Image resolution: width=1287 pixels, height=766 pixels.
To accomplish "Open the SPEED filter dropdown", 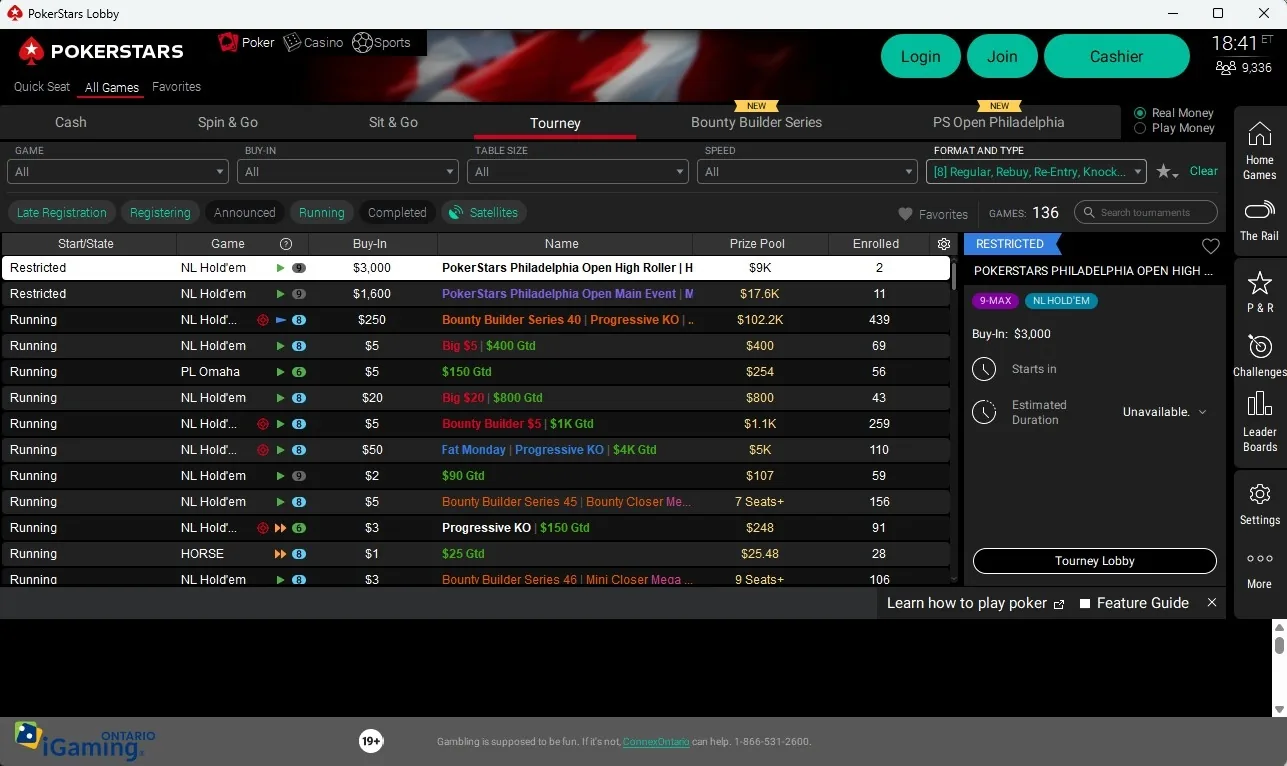I will [807, 171].
